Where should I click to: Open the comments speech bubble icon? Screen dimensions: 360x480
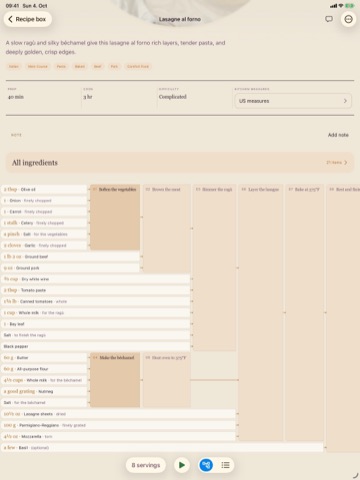coord(329,19)
